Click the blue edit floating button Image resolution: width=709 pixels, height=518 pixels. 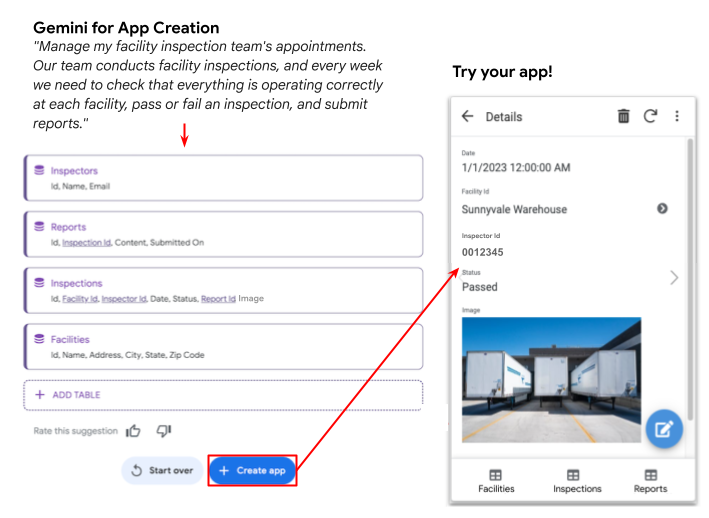click(x=664, y=429)
